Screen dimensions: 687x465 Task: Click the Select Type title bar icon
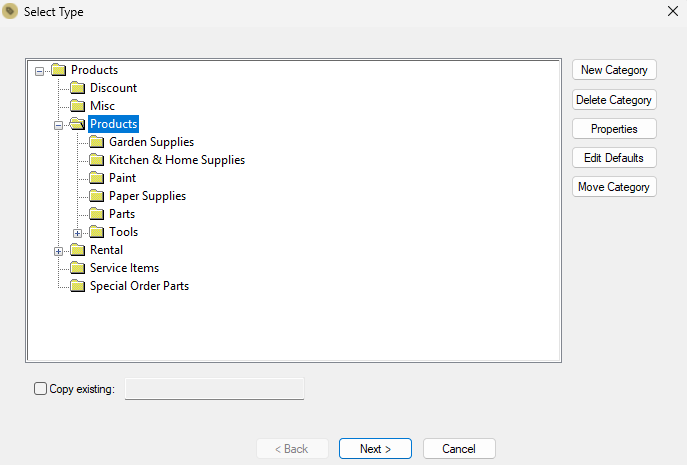(x=10, y=11)
